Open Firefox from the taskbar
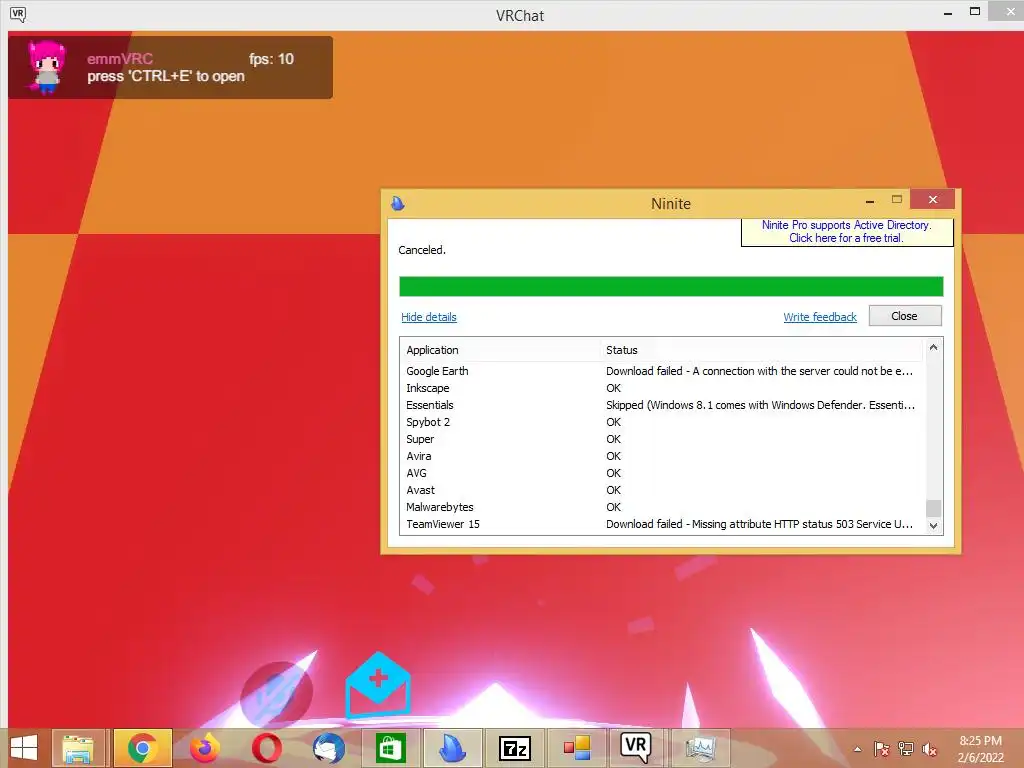Screen dimensions: 1024x768 [204, 748]
